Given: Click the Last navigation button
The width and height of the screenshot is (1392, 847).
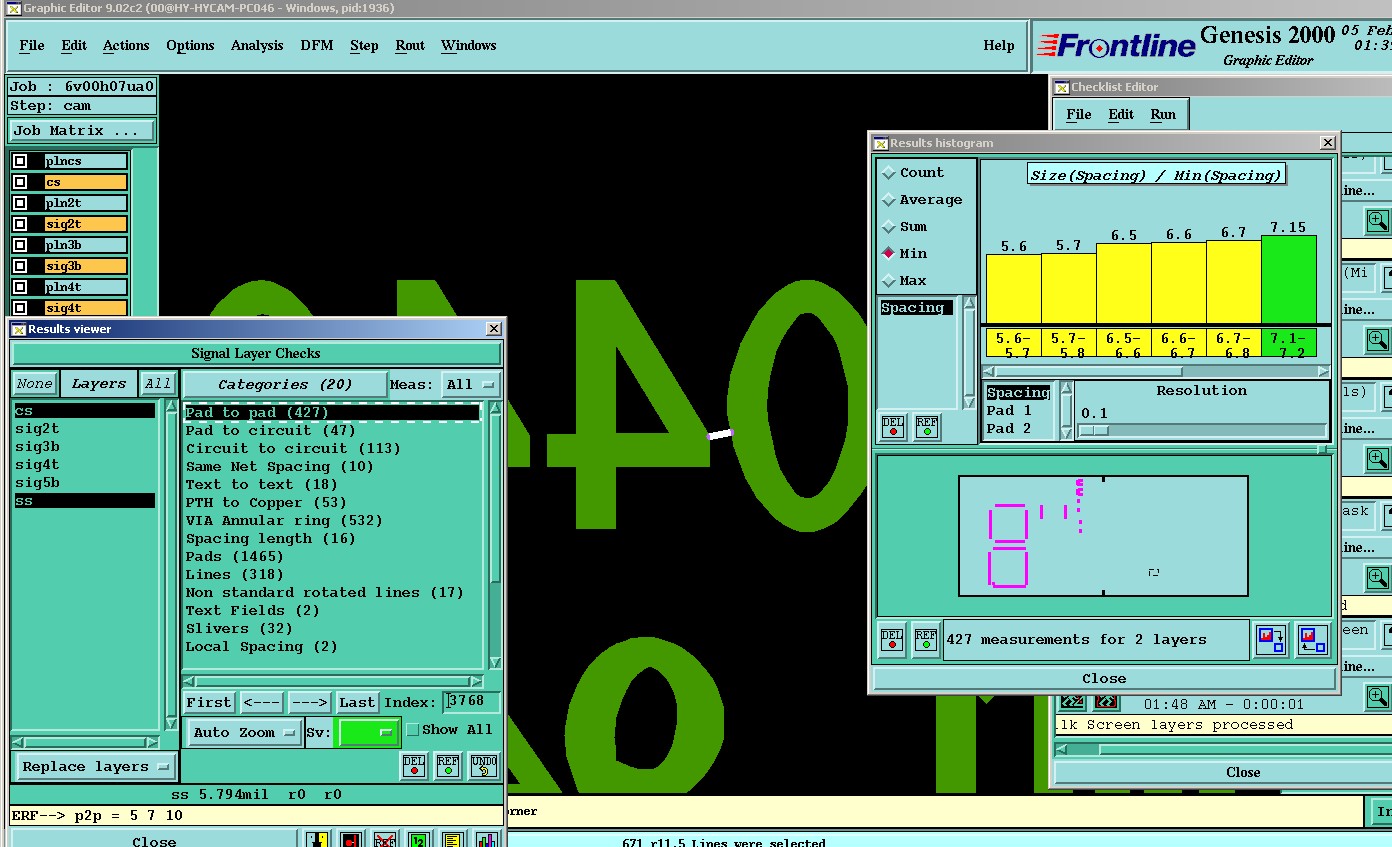Looking at the screenshot, I should point(357,703).
